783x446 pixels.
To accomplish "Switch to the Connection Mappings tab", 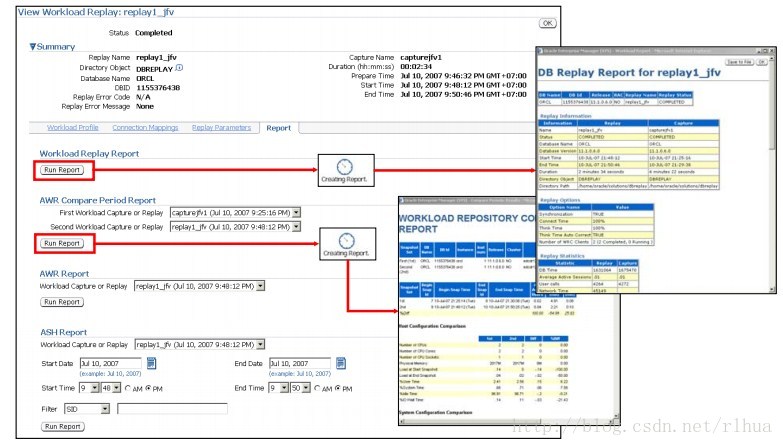I will coord(145,128).
